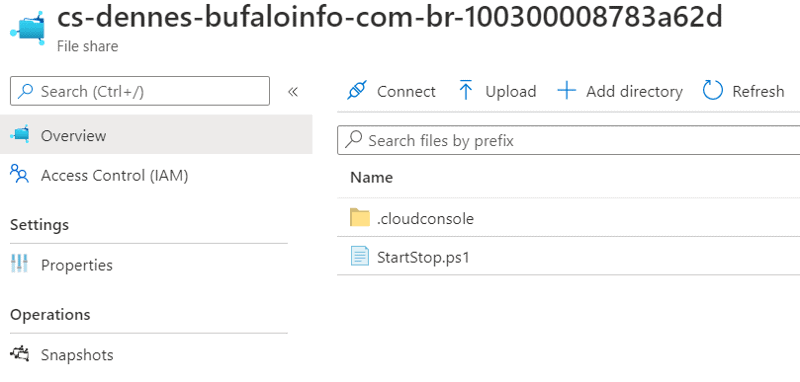Click the Upload button label
Viewport: 800px width, 382px height.
pos(510,92)
